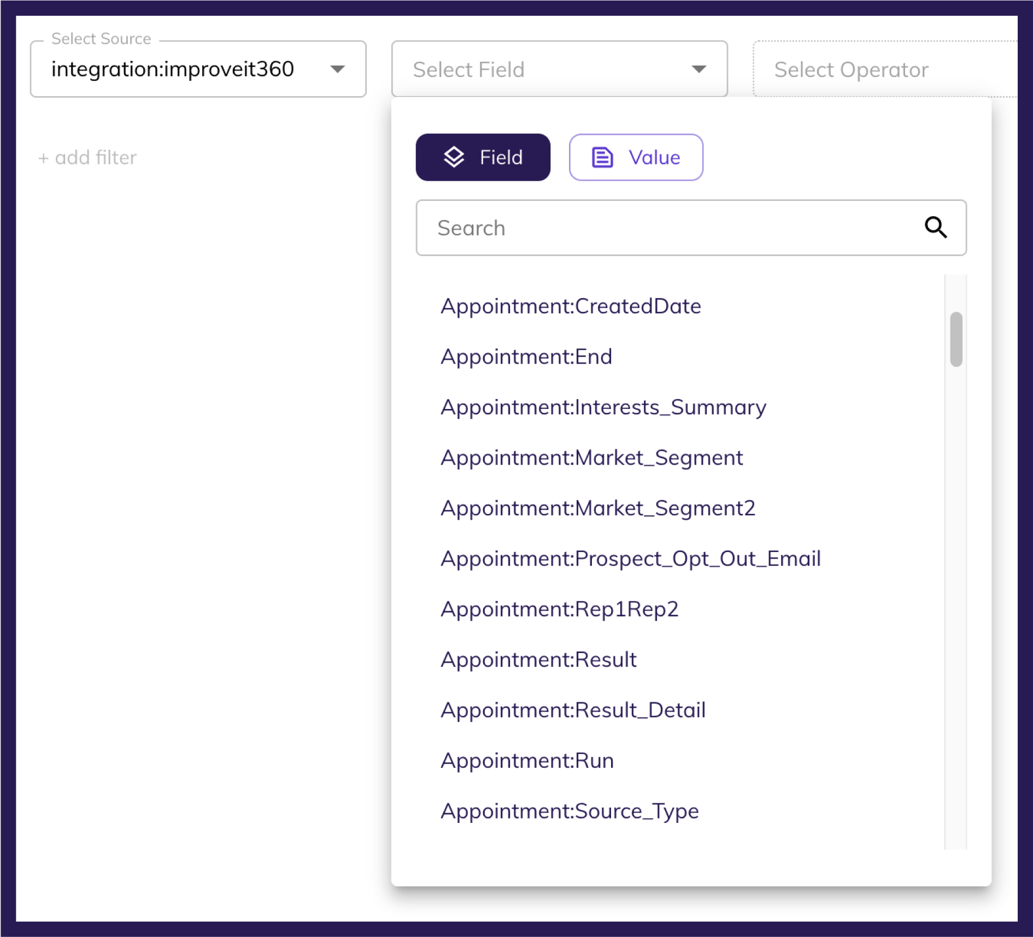Open the Select Source dropdown arrow
This screenshot has width=1033, height=937.
point(338,69)
